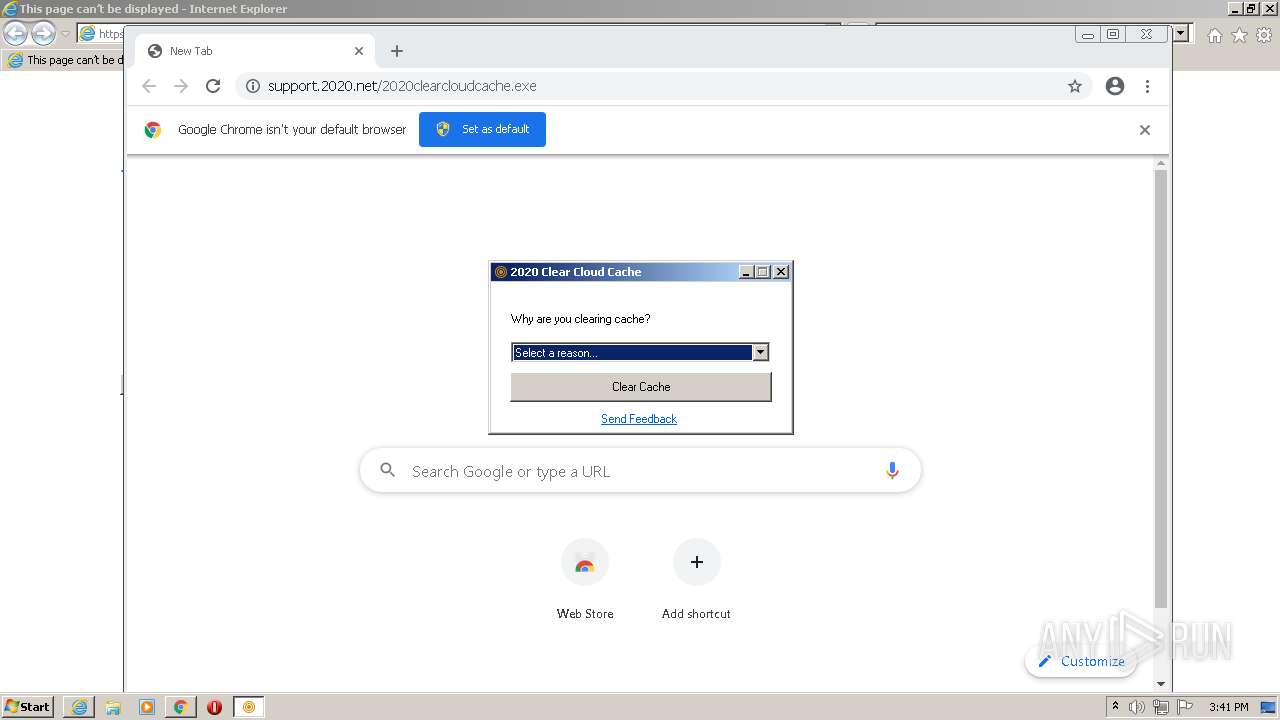Open the Chrome profile avatar menu
The width and height of the screenshot is (1280, 720).
pos(1115,86)
